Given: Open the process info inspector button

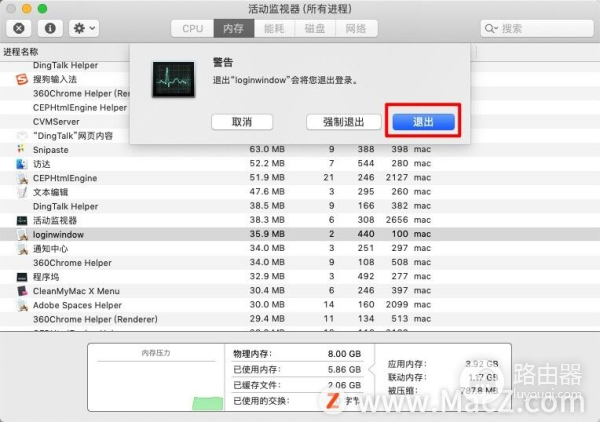Looking at the screenshot, I should pyautogui.click(x=50, y=28).
